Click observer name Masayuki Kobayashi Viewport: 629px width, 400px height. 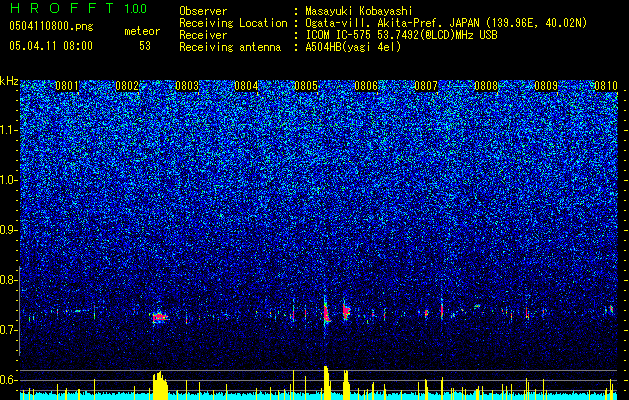tap(359, 11)
